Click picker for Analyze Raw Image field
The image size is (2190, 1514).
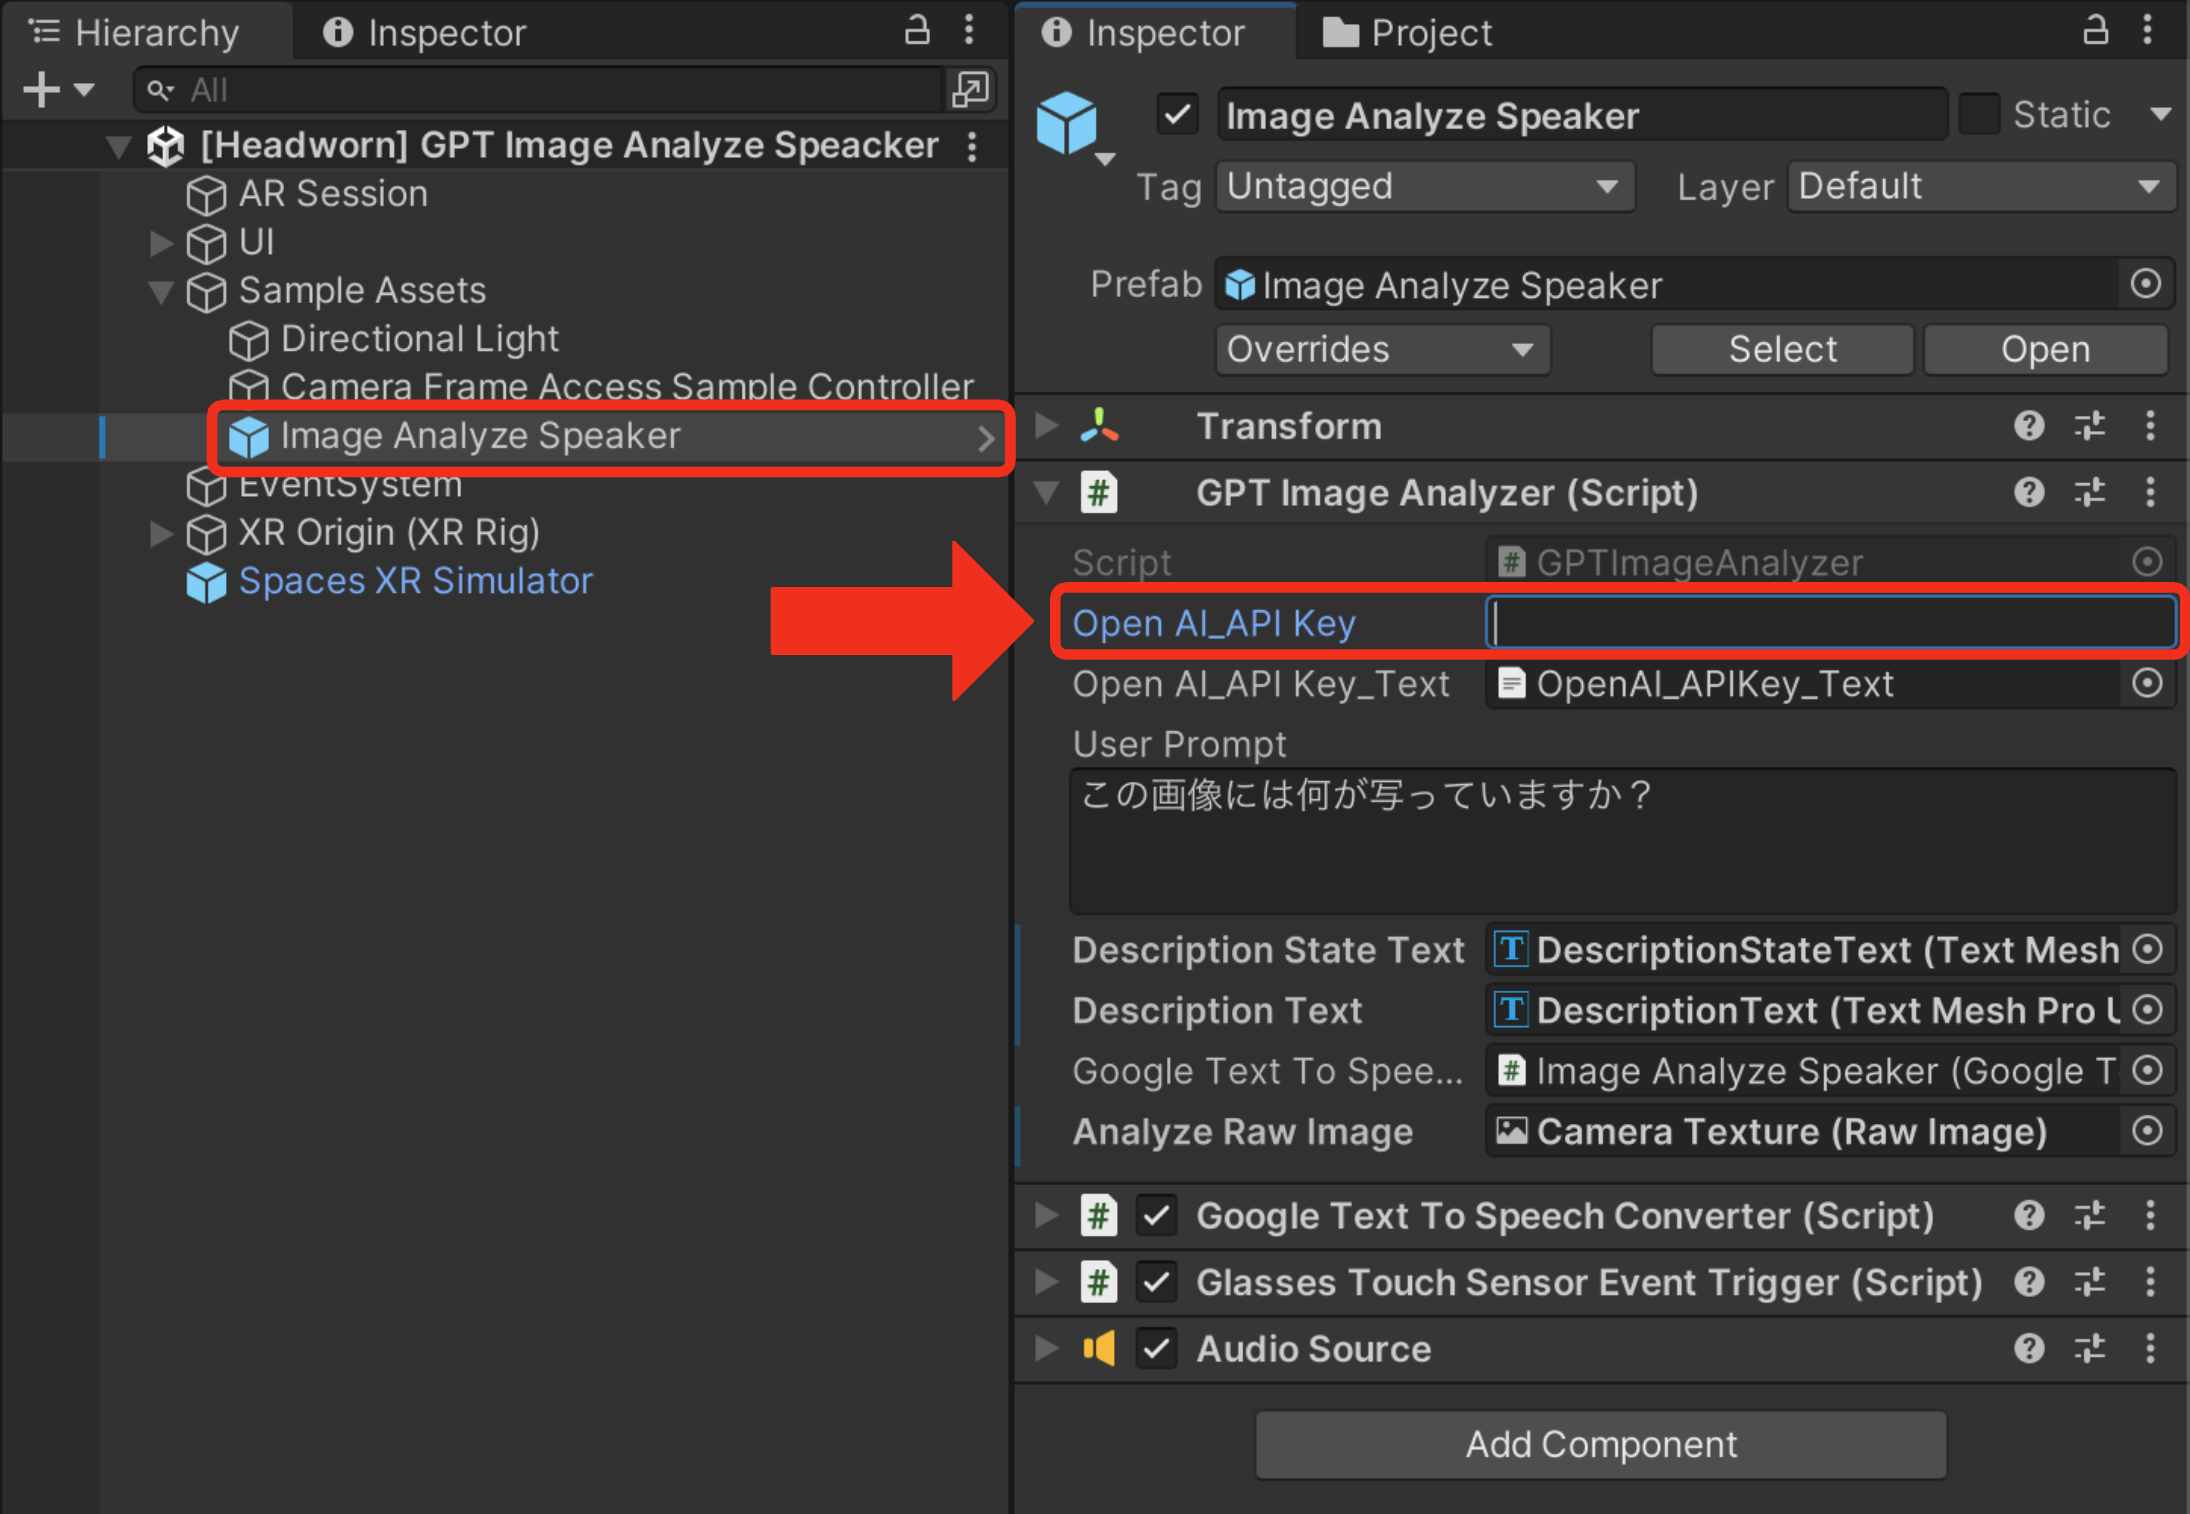coord(2146,1132)
